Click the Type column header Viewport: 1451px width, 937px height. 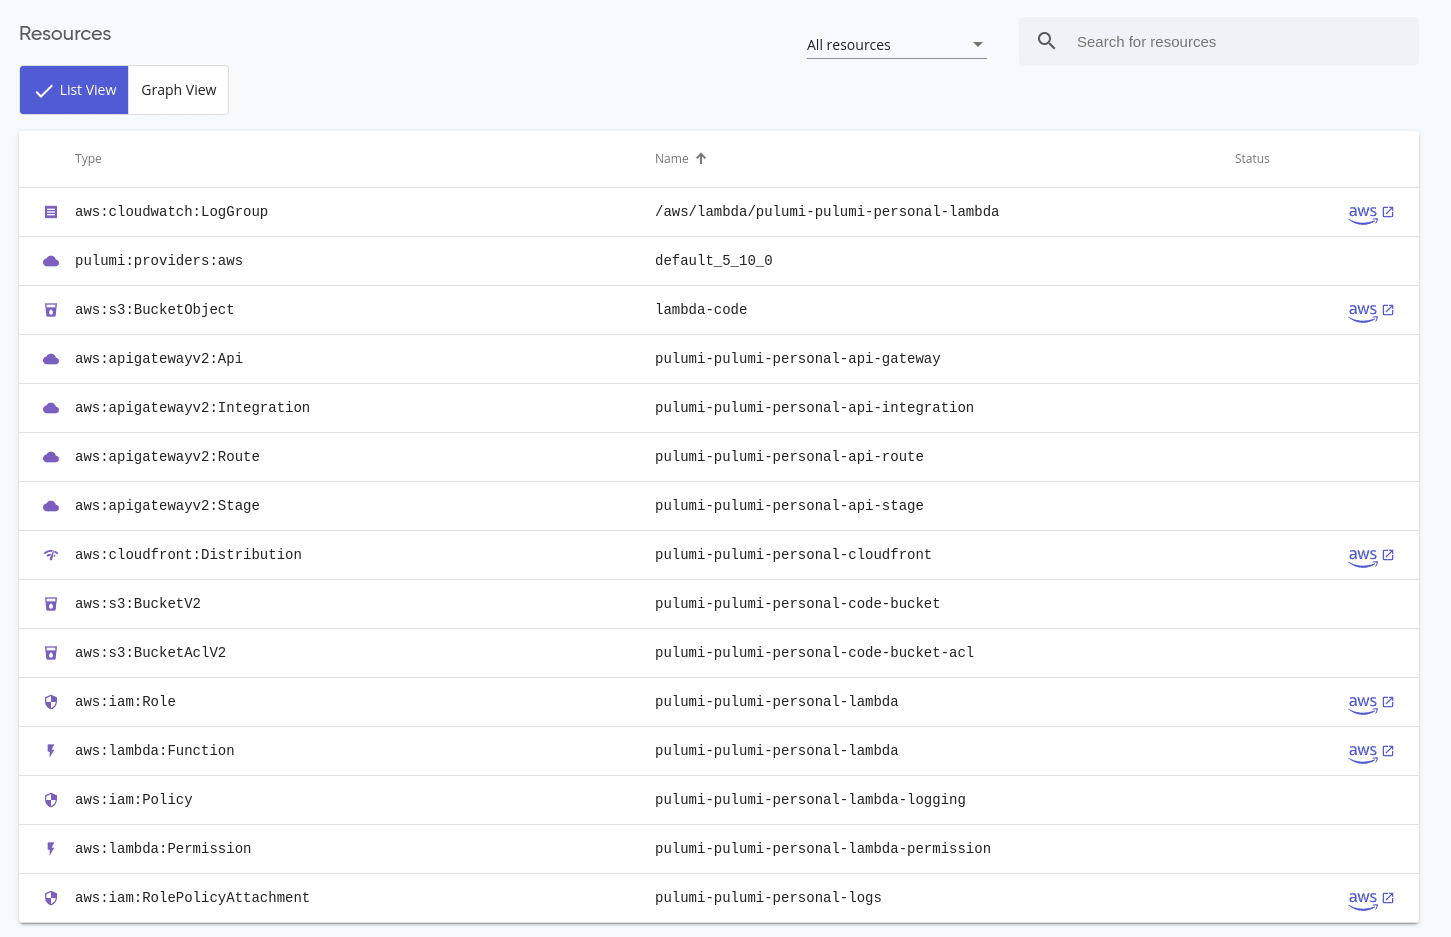88,159
